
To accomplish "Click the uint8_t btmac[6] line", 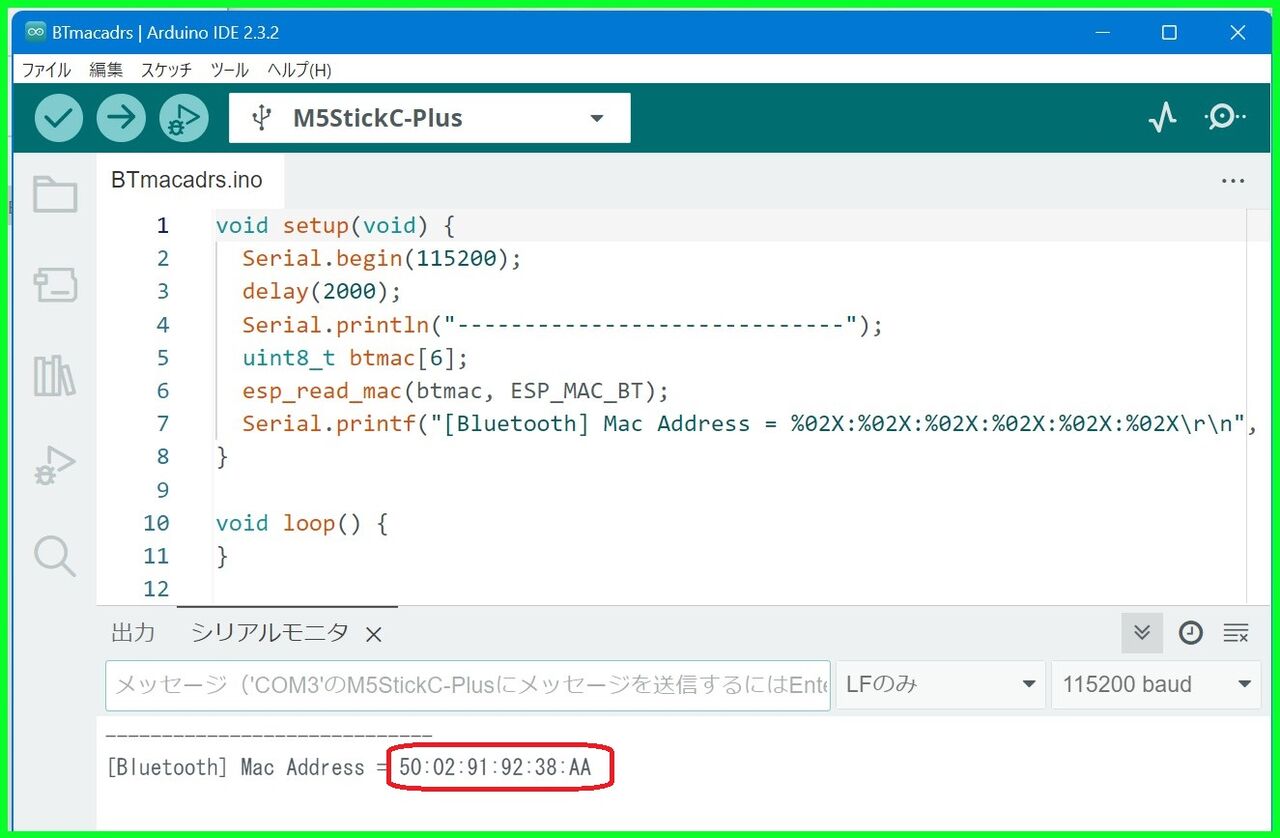I will [355, 357].
